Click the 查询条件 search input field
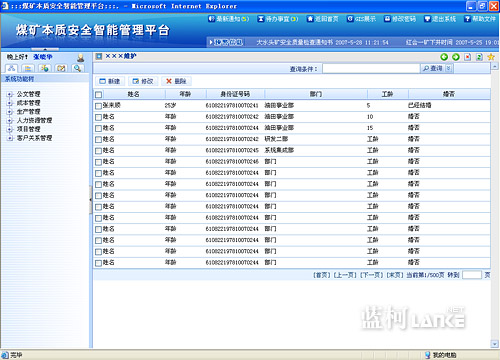The width and height of the screenshot is (500, 360). pos(371,68)
